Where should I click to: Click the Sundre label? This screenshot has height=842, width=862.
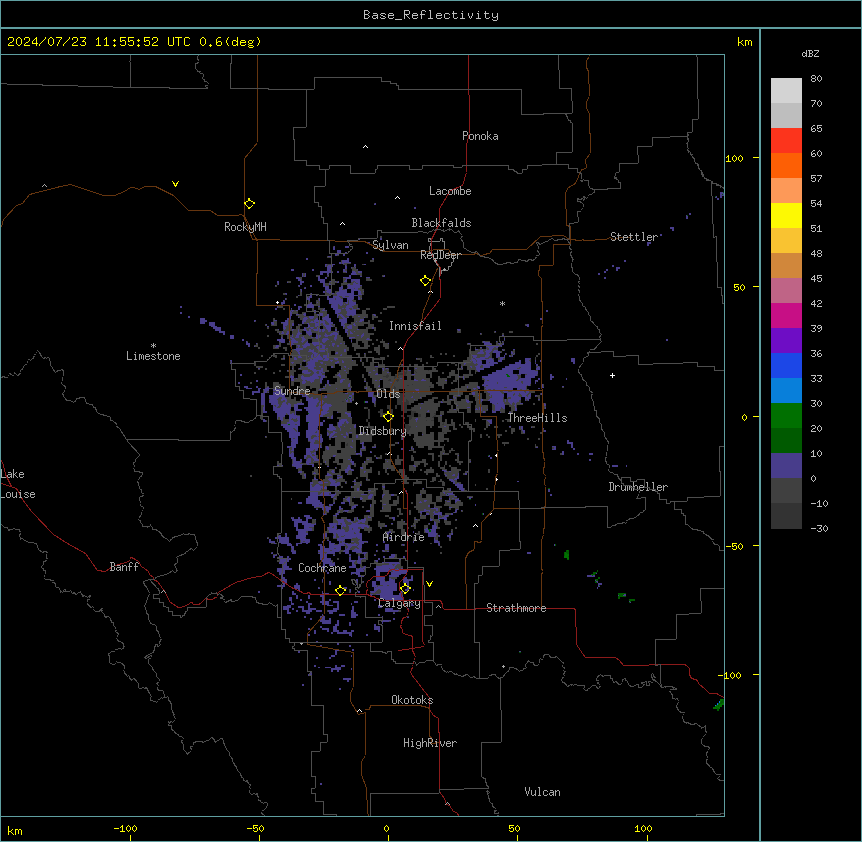(292, 391)
